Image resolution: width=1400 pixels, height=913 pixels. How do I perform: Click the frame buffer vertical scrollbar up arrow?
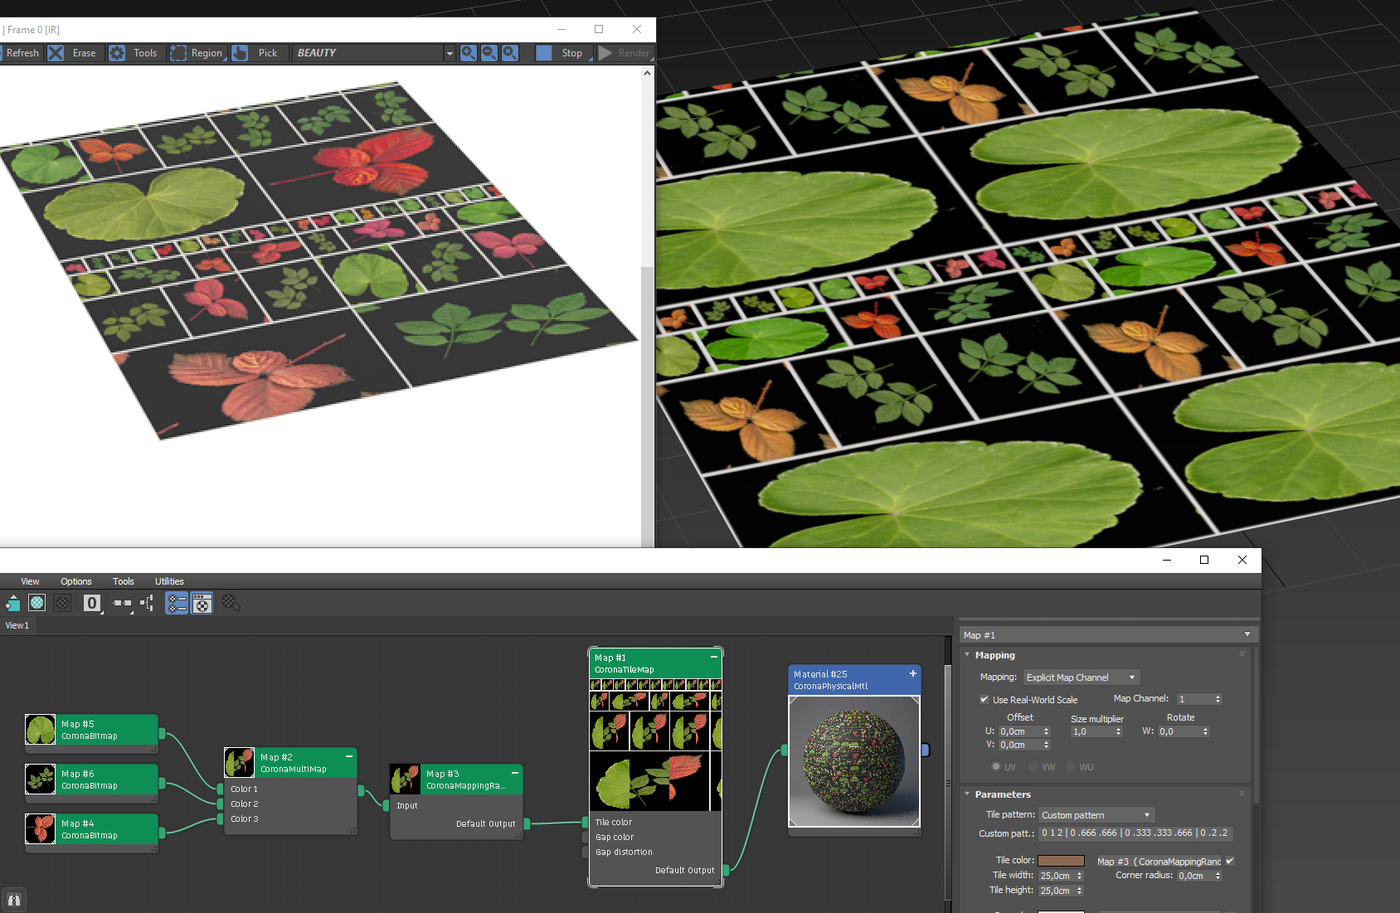(647, 73)
